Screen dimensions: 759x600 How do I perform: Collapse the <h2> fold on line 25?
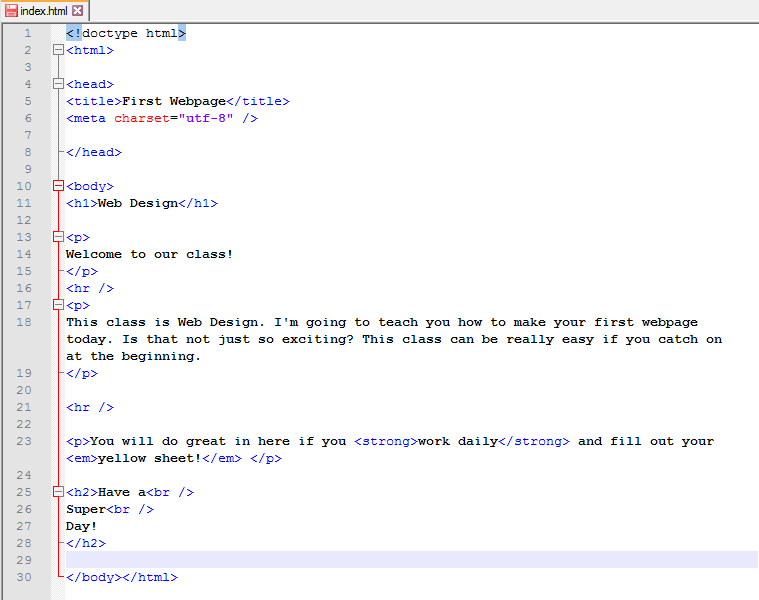(58, 492)
